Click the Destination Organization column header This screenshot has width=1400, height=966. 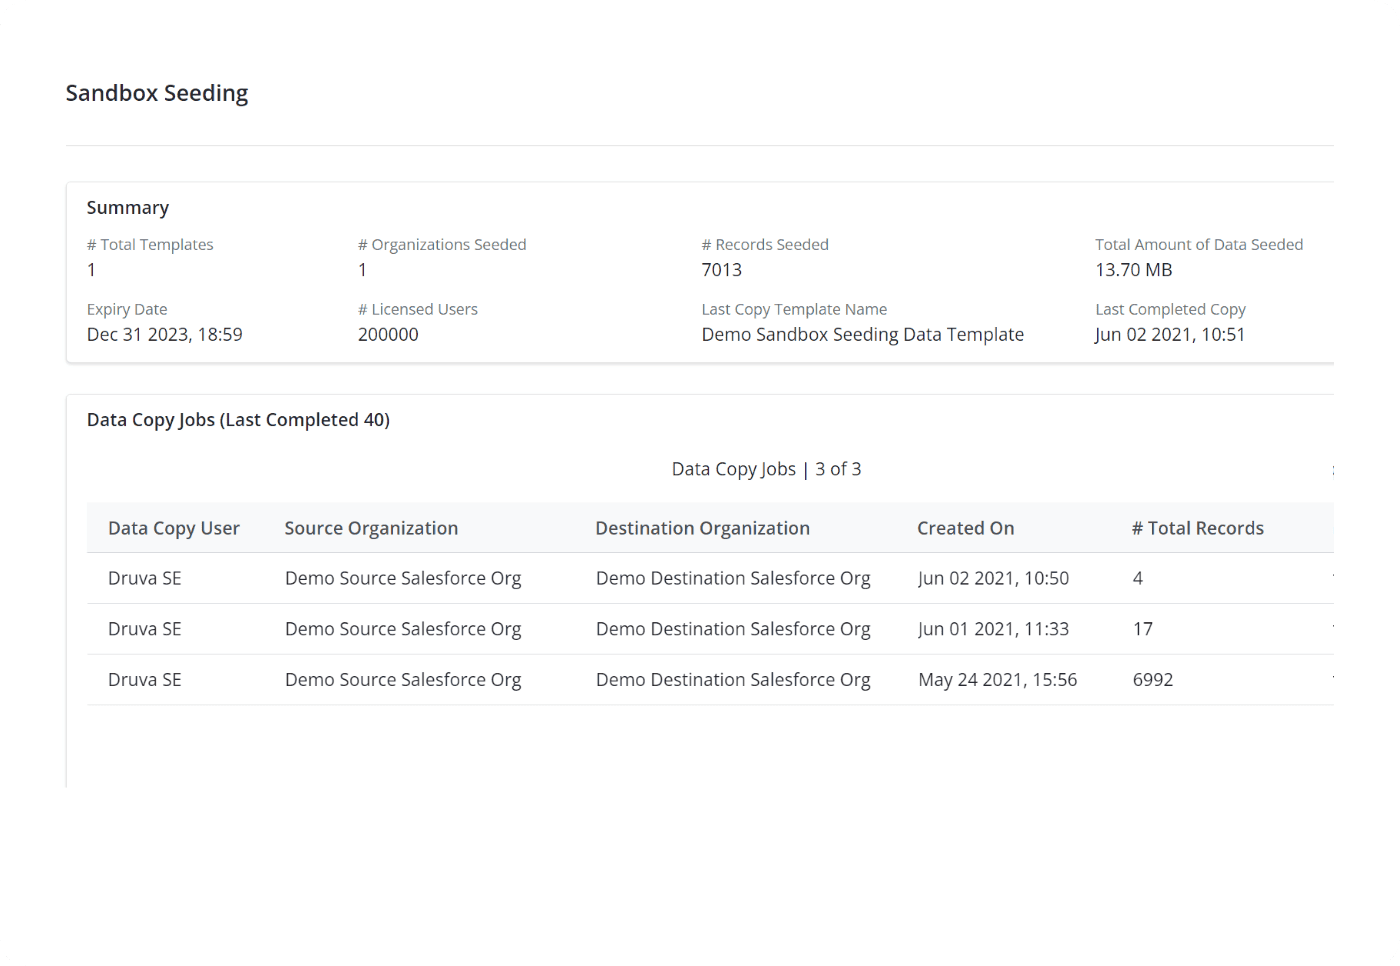tap(702, 528)
